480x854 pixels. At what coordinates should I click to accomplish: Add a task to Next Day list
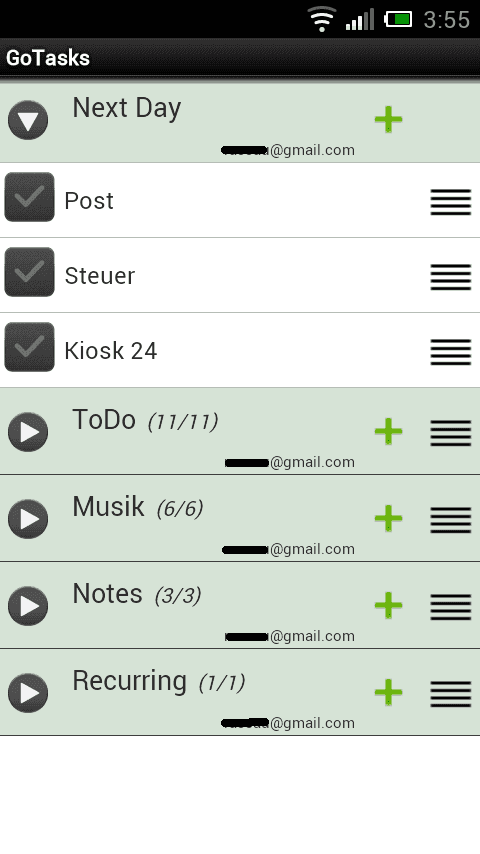pyautogui.click(x=388, y=120)
